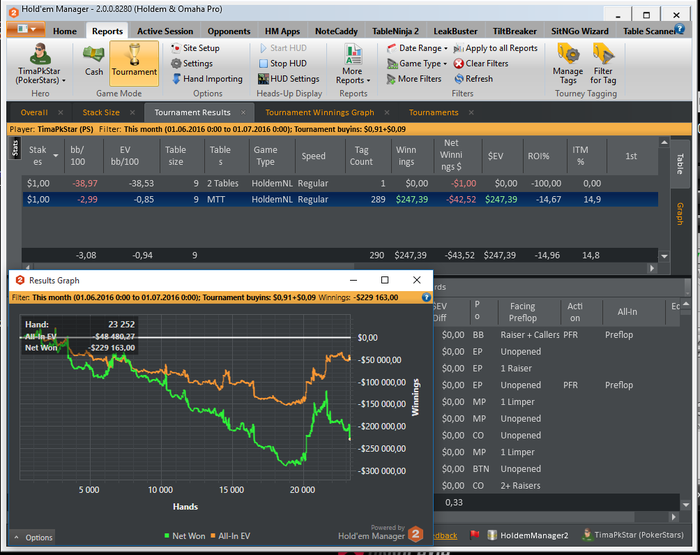The width and height of the screenshot is (700, 555).
Task: Sort by Stakes column header
Action: pyautogui.click(x=41, y=156)
